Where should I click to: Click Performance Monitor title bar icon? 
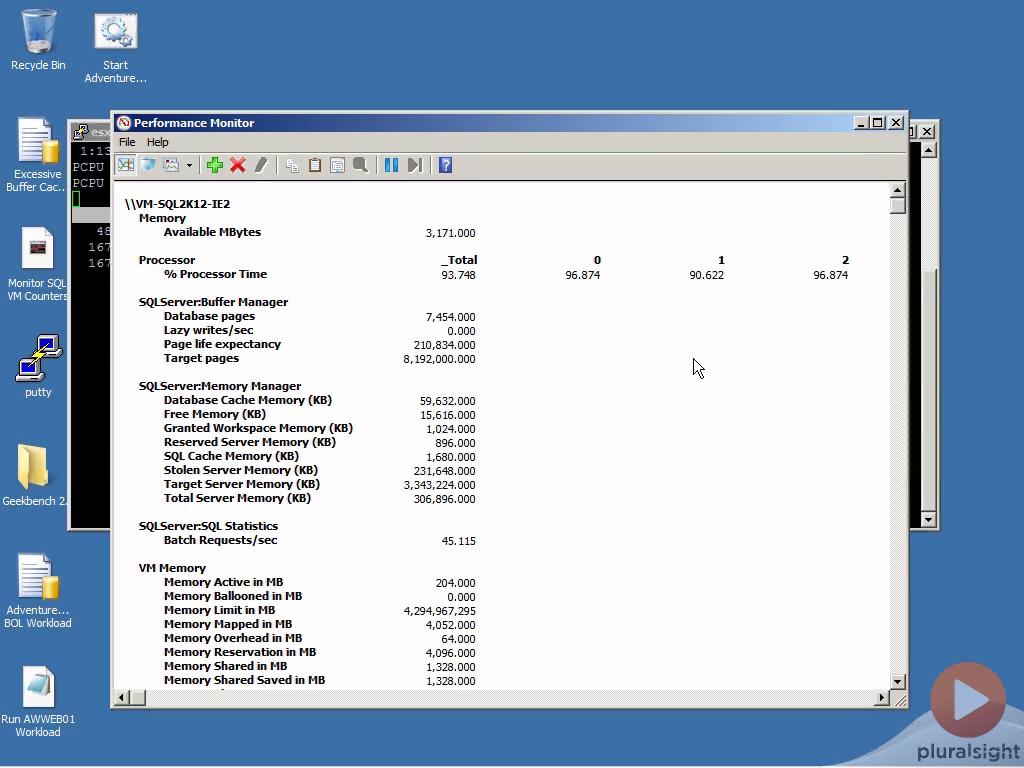tap(123, 123)
